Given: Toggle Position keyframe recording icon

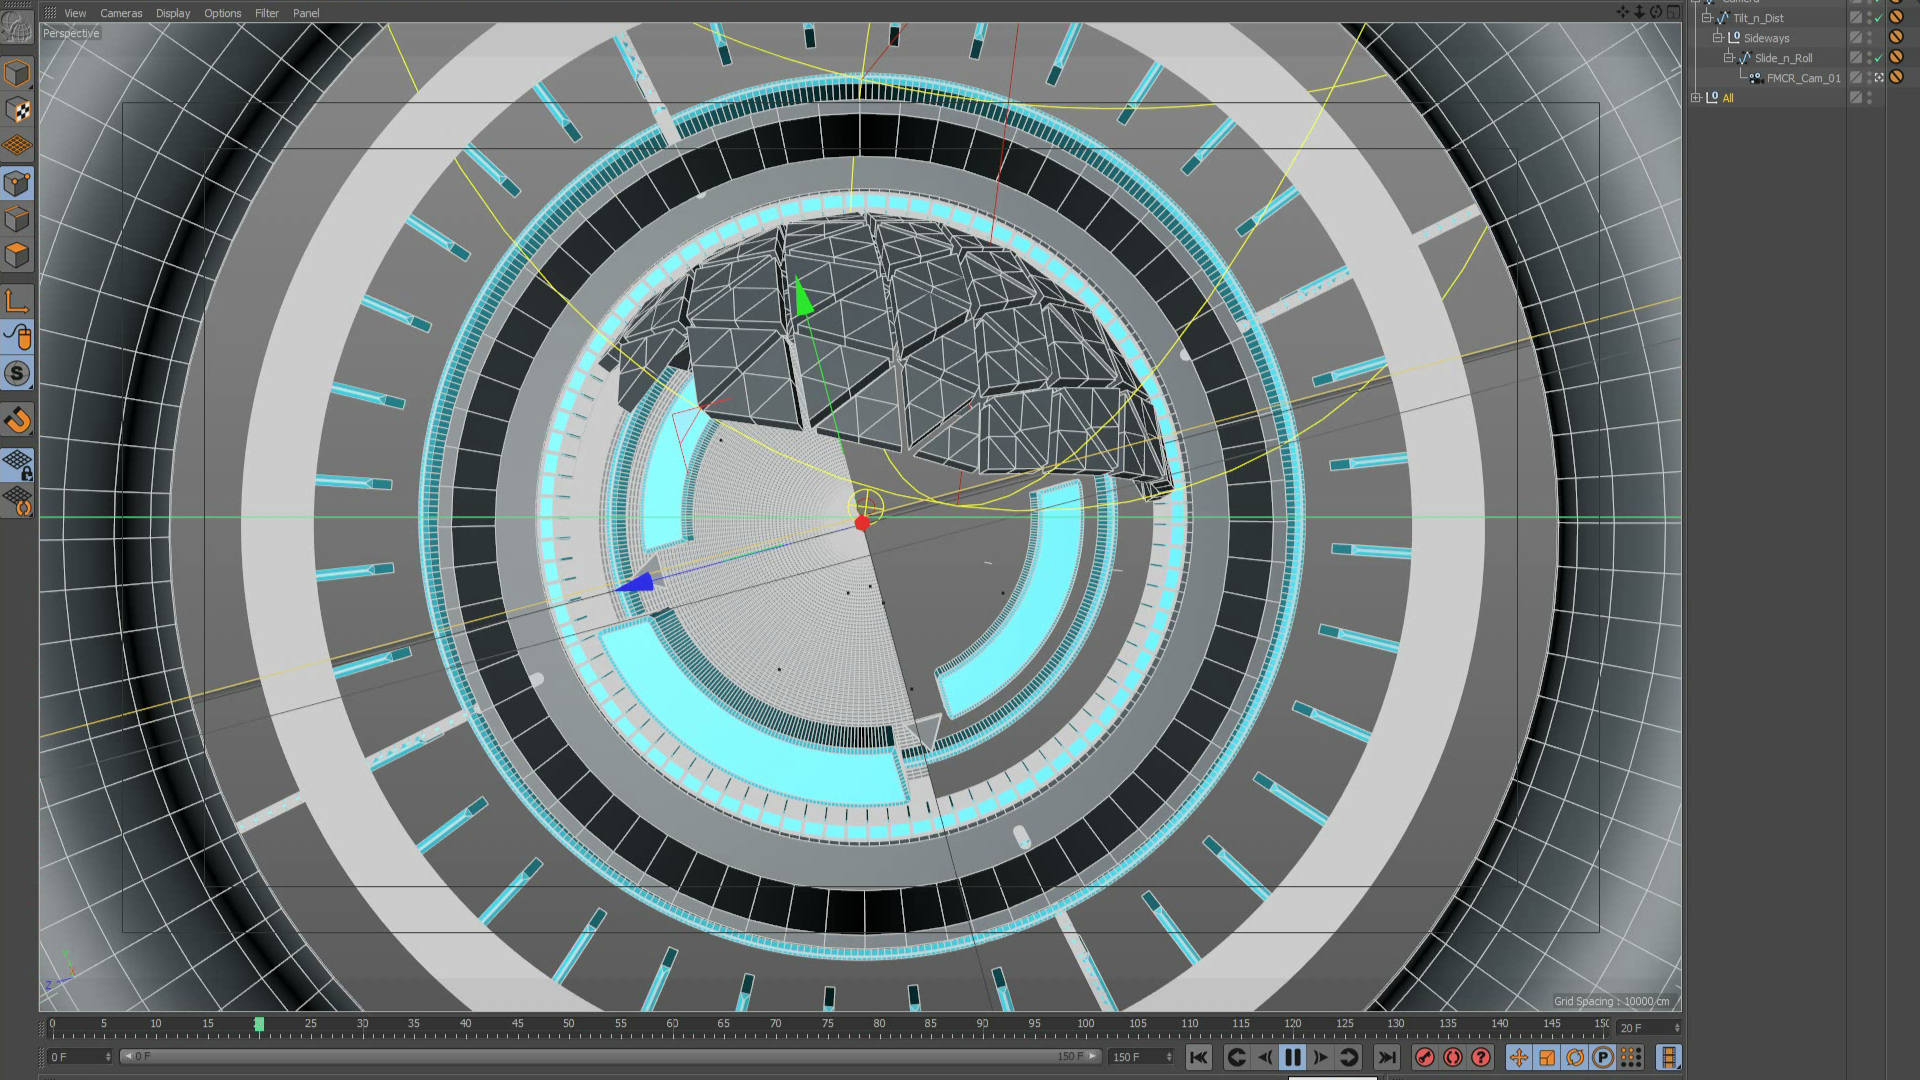Looking at the screenshot, I should point(1518,1057).
